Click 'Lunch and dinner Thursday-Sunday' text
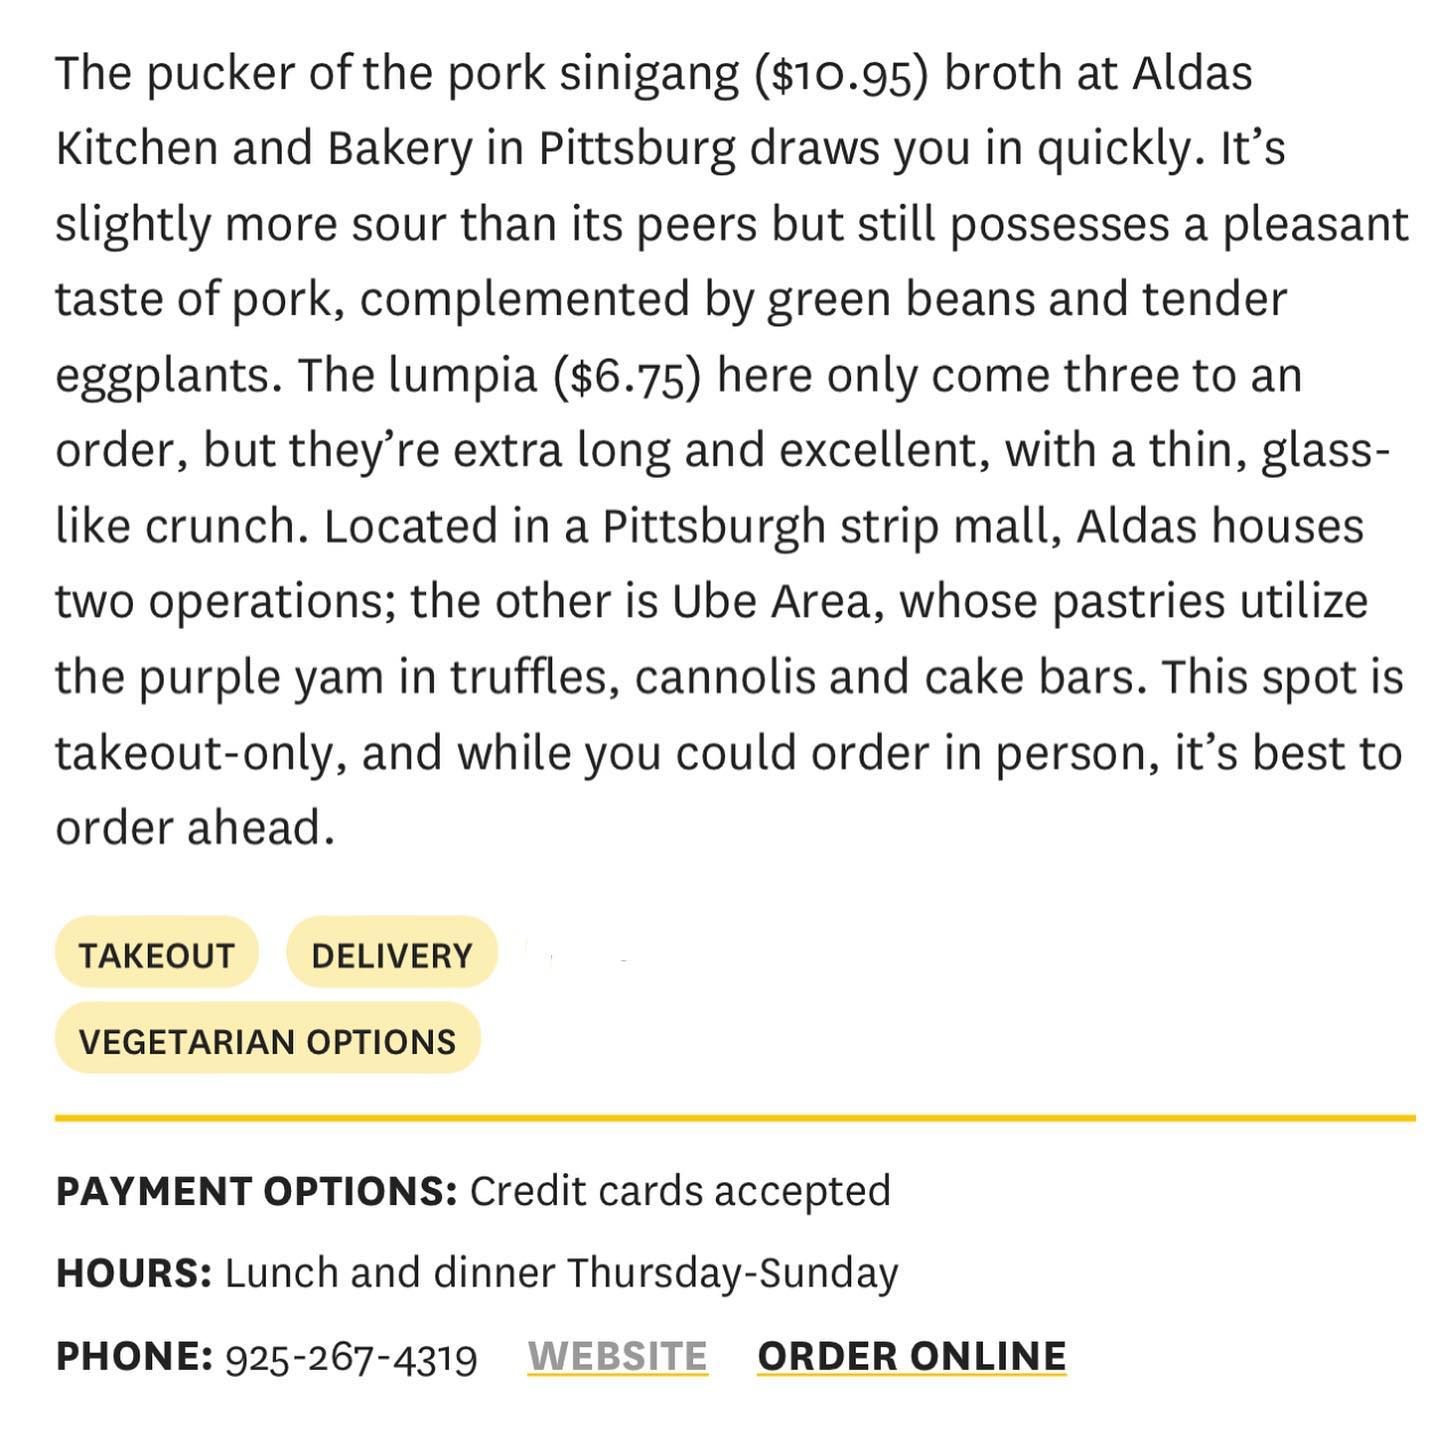The width and height of the screenshot is (1440, 1440). [561, 1273]
